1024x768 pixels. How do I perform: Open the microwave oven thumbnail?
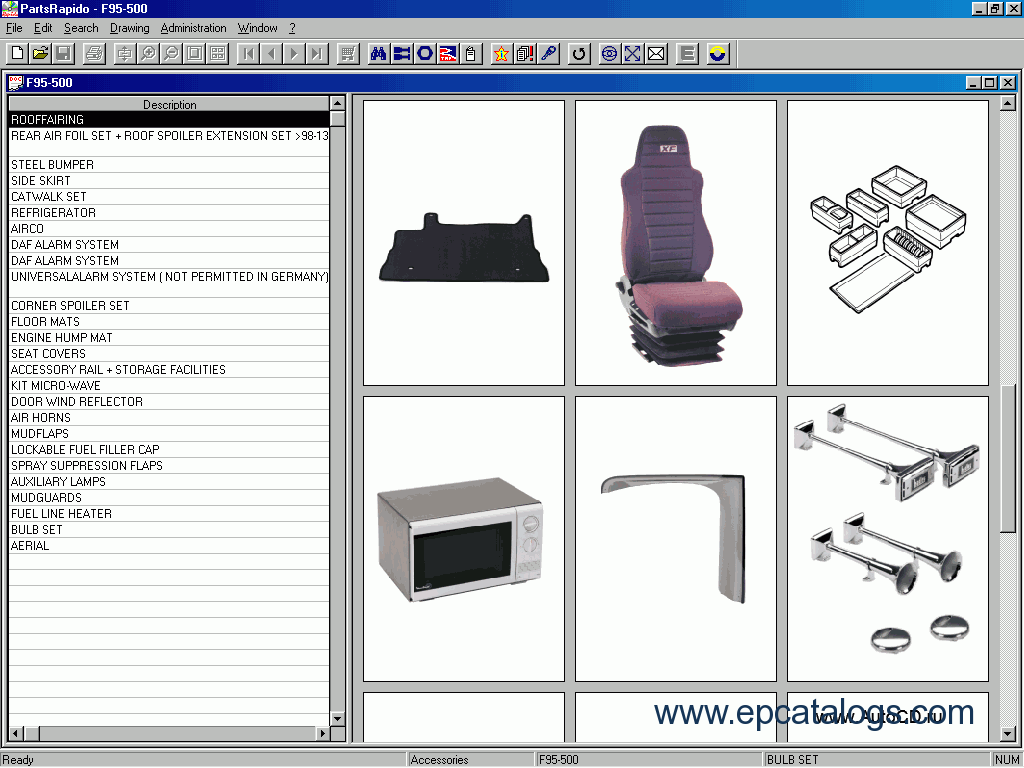pos(464,539)
